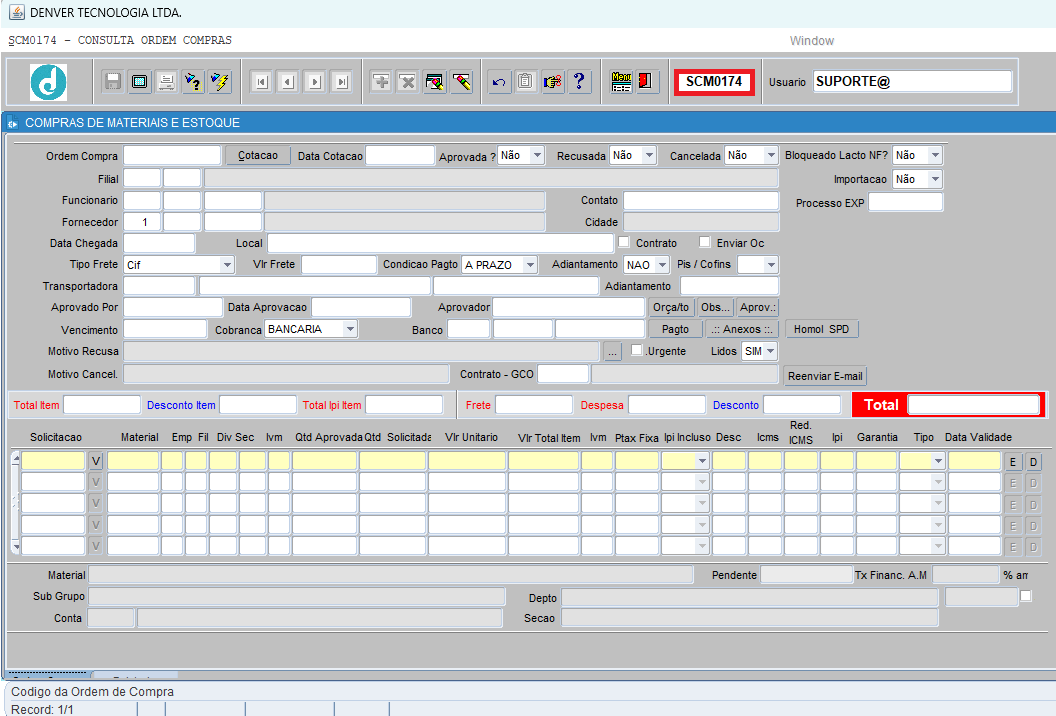Open the Cancelada dropdown

pyautogui.click(x=770, y=156)
